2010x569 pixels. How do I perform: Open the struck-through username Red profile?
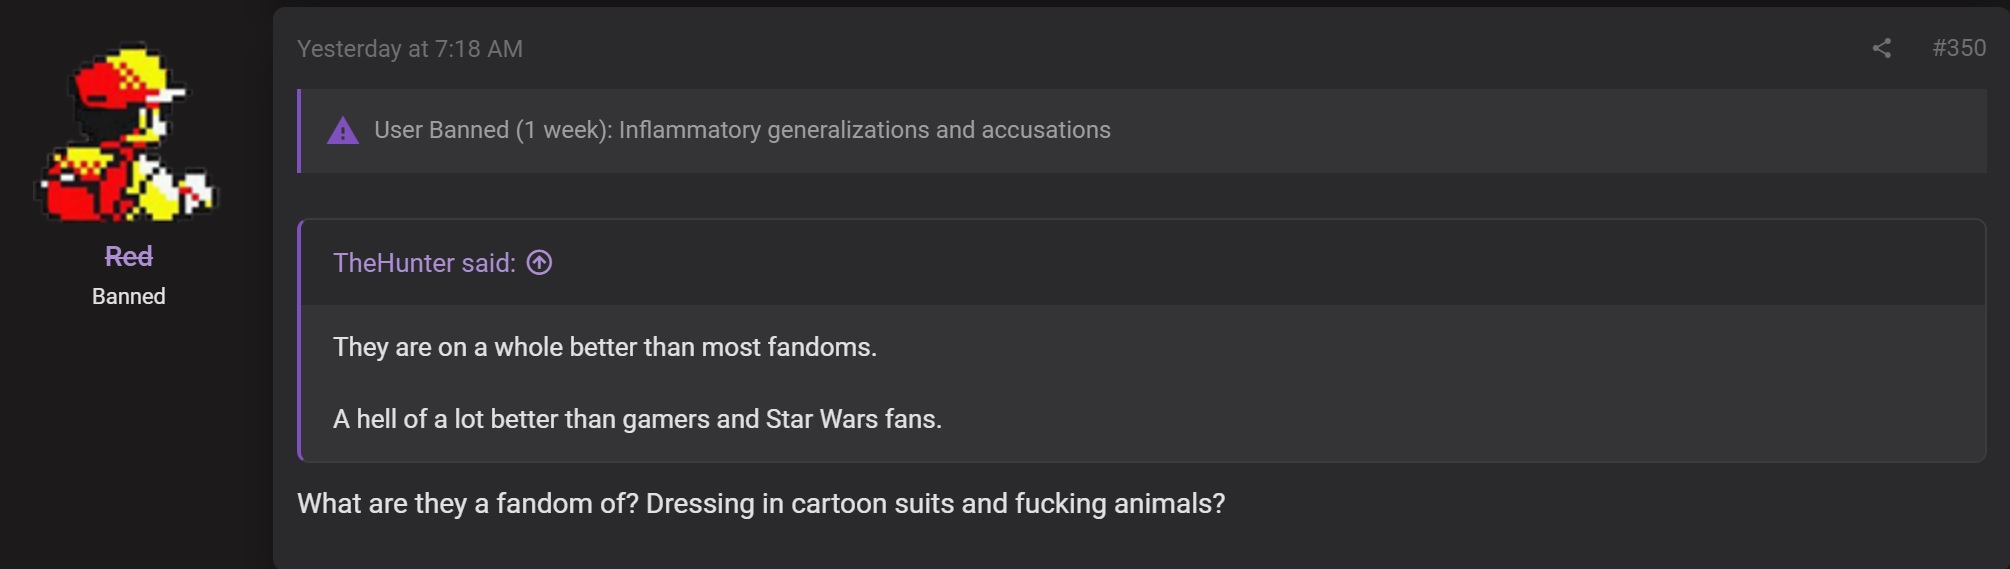[129, 257]
